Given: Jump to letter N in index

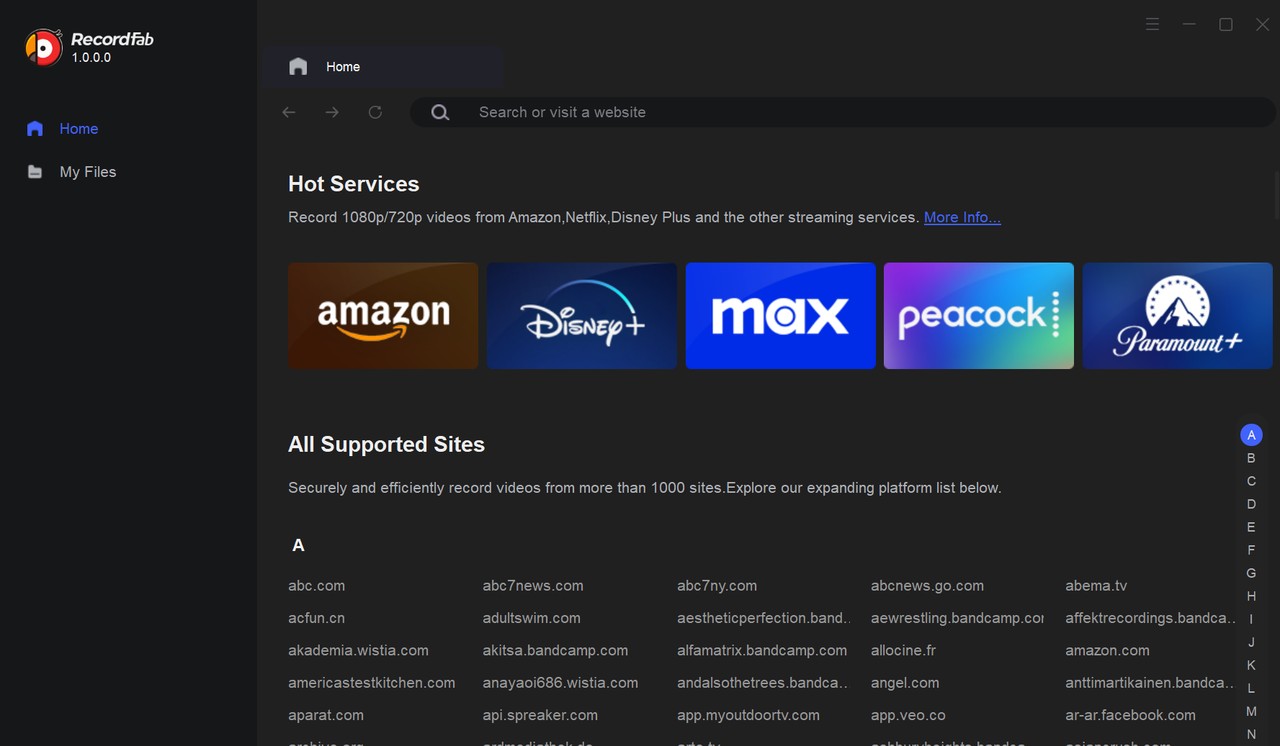Looking at the screenshot, I should pyautogui.click(x=1251, y=734).
